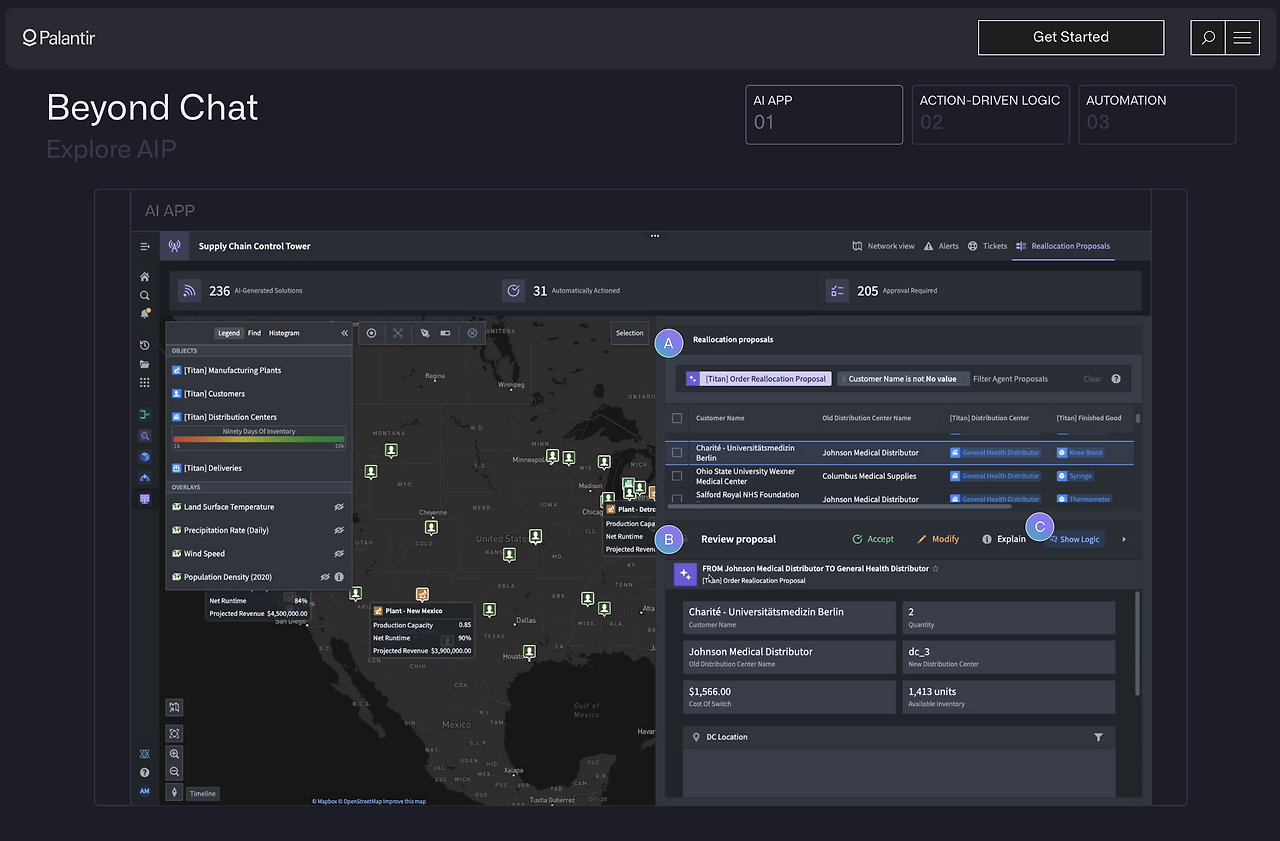1280x841 pixels.
Task: Open the map layers book icon
Action: (174, 707)
